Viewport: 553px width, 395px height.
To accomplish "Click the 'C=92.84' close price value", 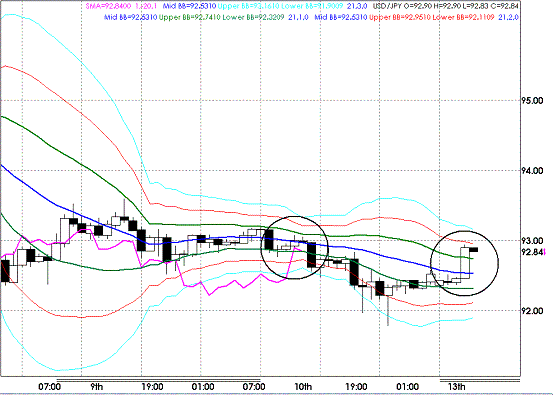I will pos(505,6).
